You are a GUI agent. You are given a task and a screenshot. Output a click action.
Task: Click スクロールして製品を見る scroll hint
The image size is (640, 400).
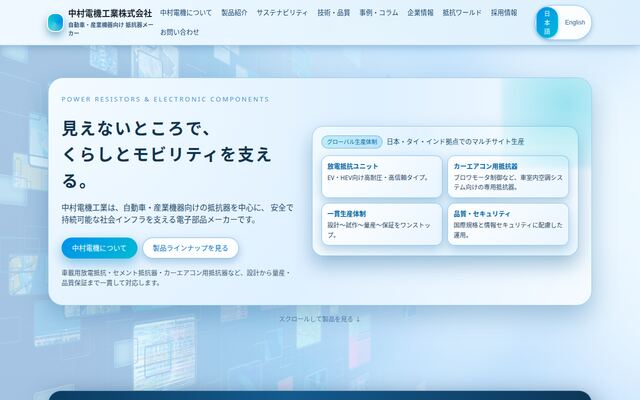pyautogui.click(x=320, y=319)
